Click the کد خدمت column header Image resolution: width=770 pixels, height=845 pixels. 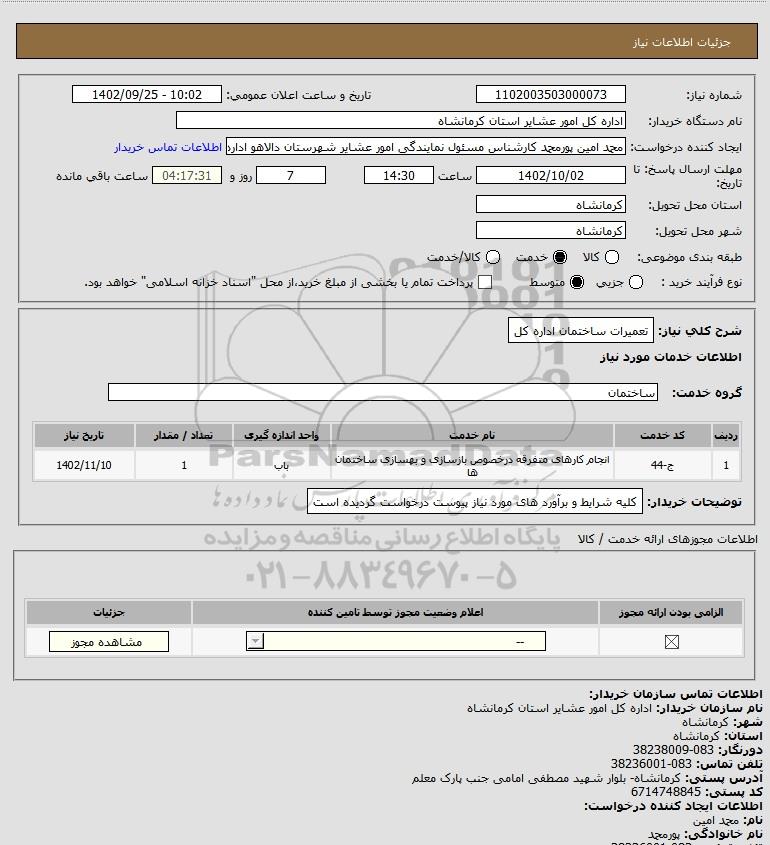(662, 435)
